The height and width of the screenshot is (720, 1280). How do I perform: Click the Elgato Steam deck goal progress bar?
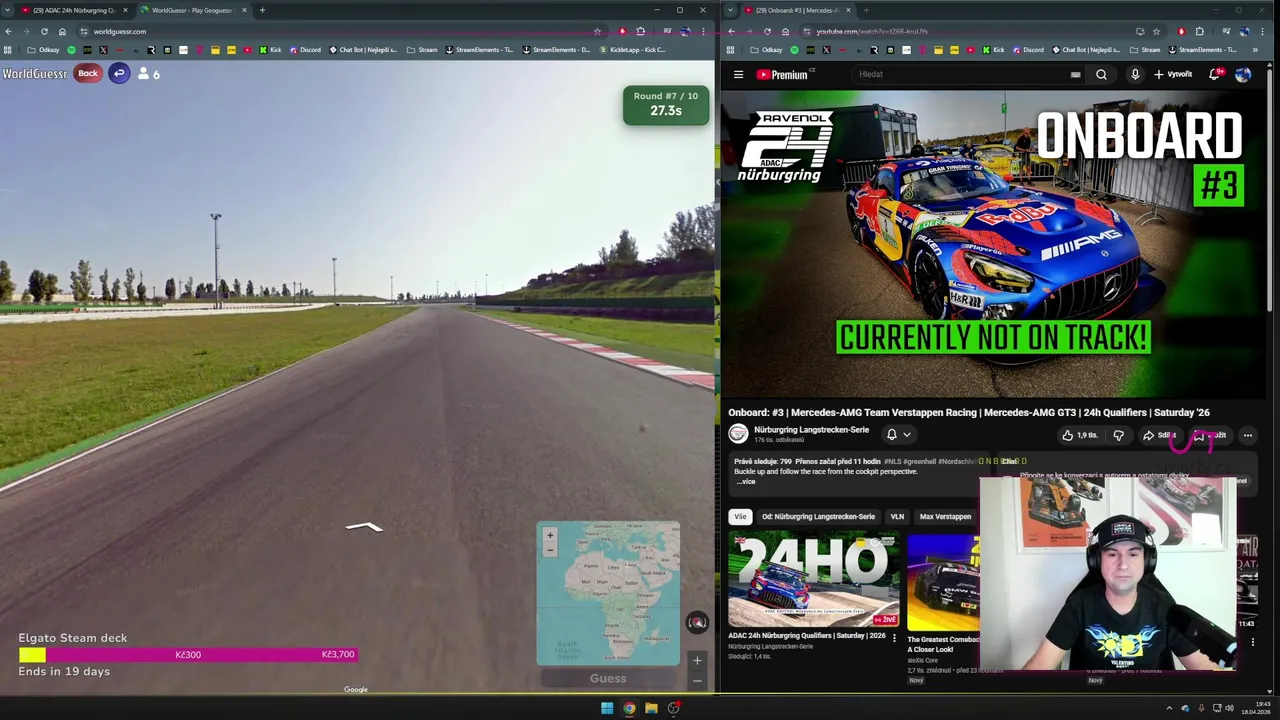(187, 654)
